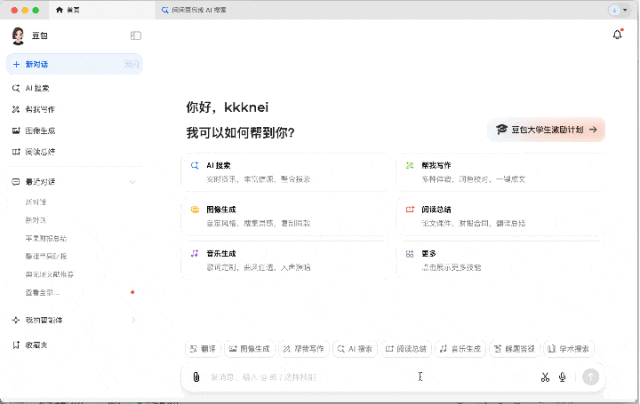Select the 音乐生成 card
Image resolution: width=640 pixels, height=404 pixels.
285,260
